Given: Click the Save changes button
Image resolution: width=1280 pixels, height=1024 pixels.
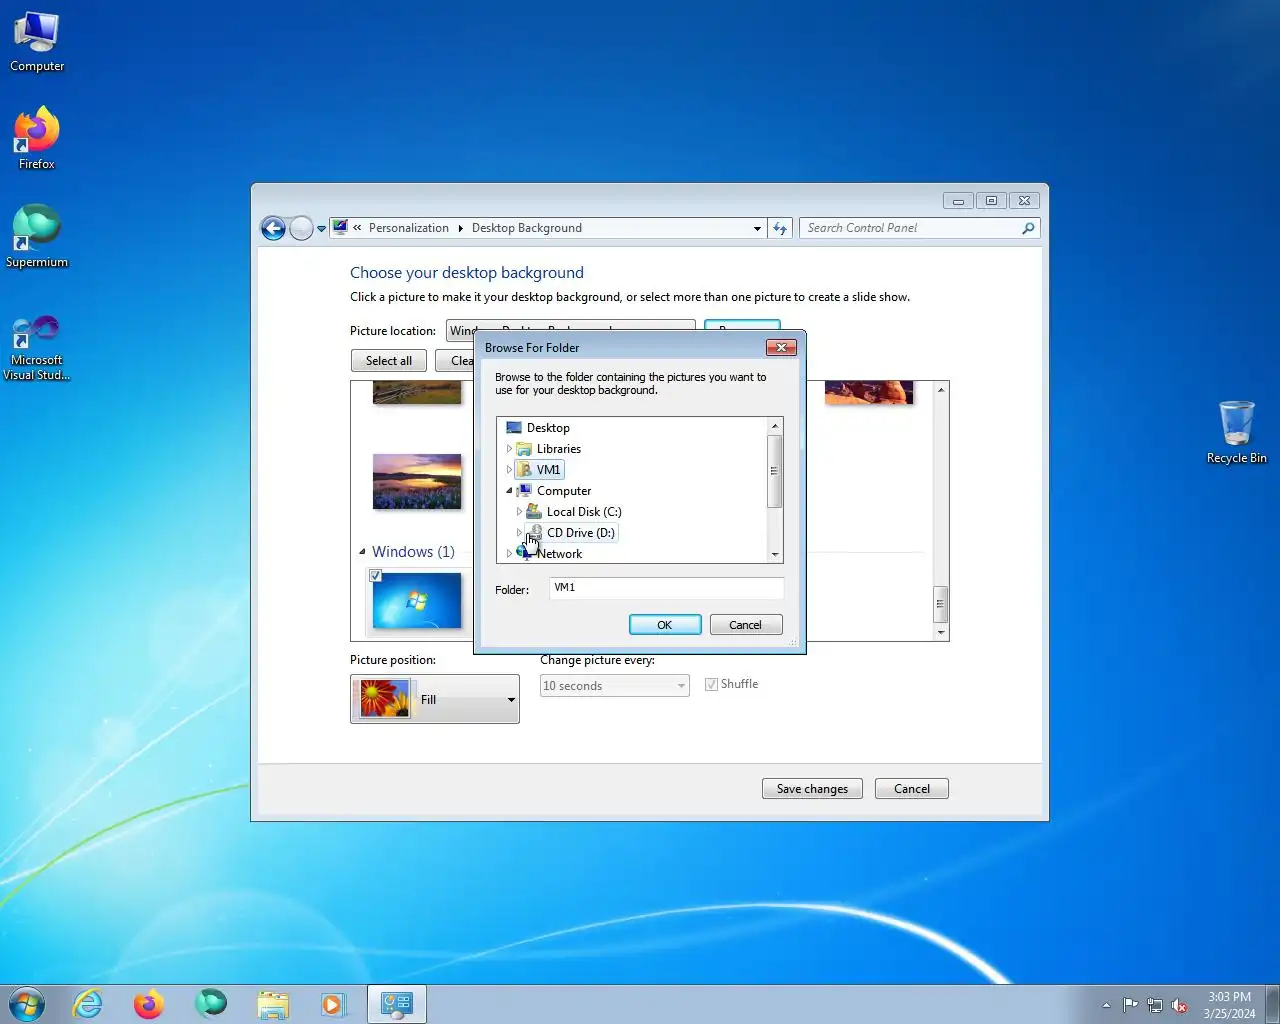Looking at the screenshot, I should pos(812,789).
